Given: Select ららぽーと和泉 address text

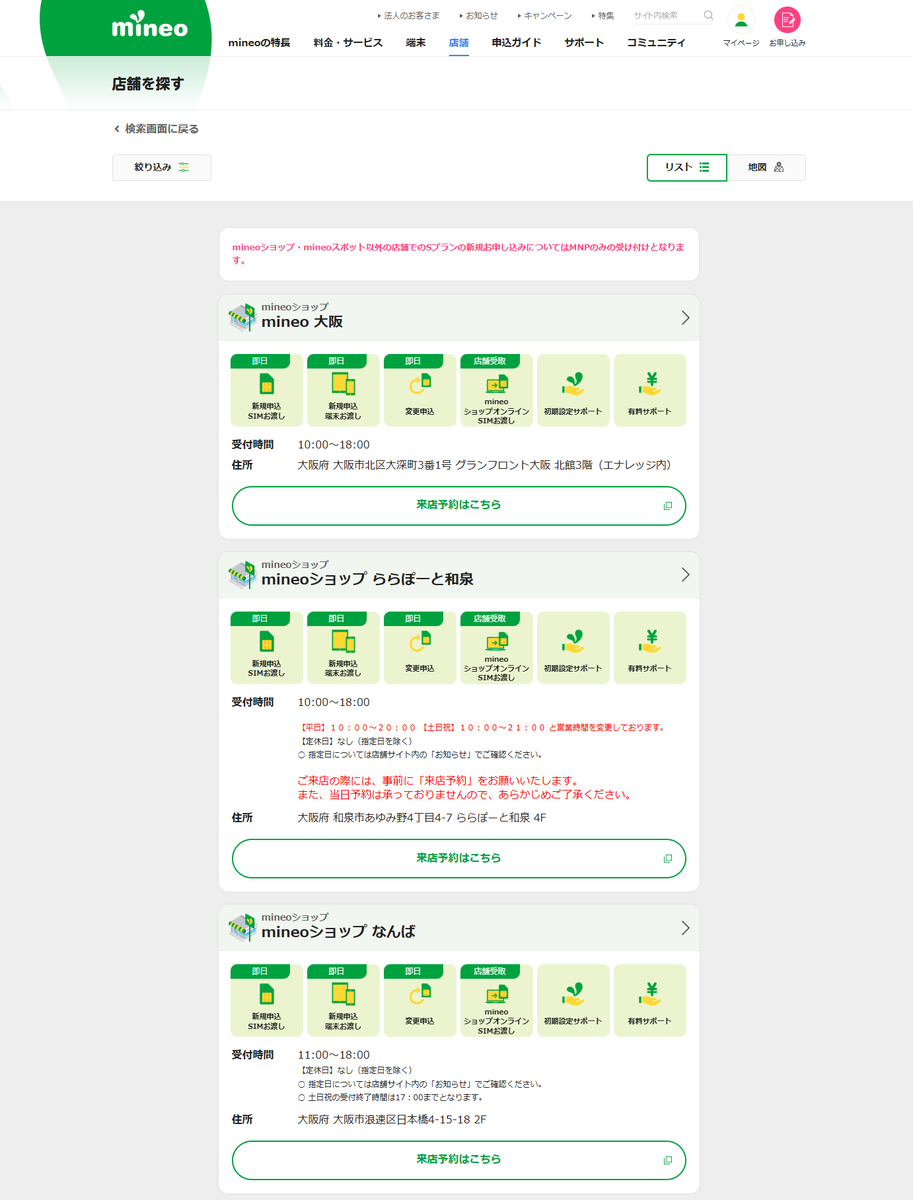Looking at the screenshot, I should click(422, 818).
